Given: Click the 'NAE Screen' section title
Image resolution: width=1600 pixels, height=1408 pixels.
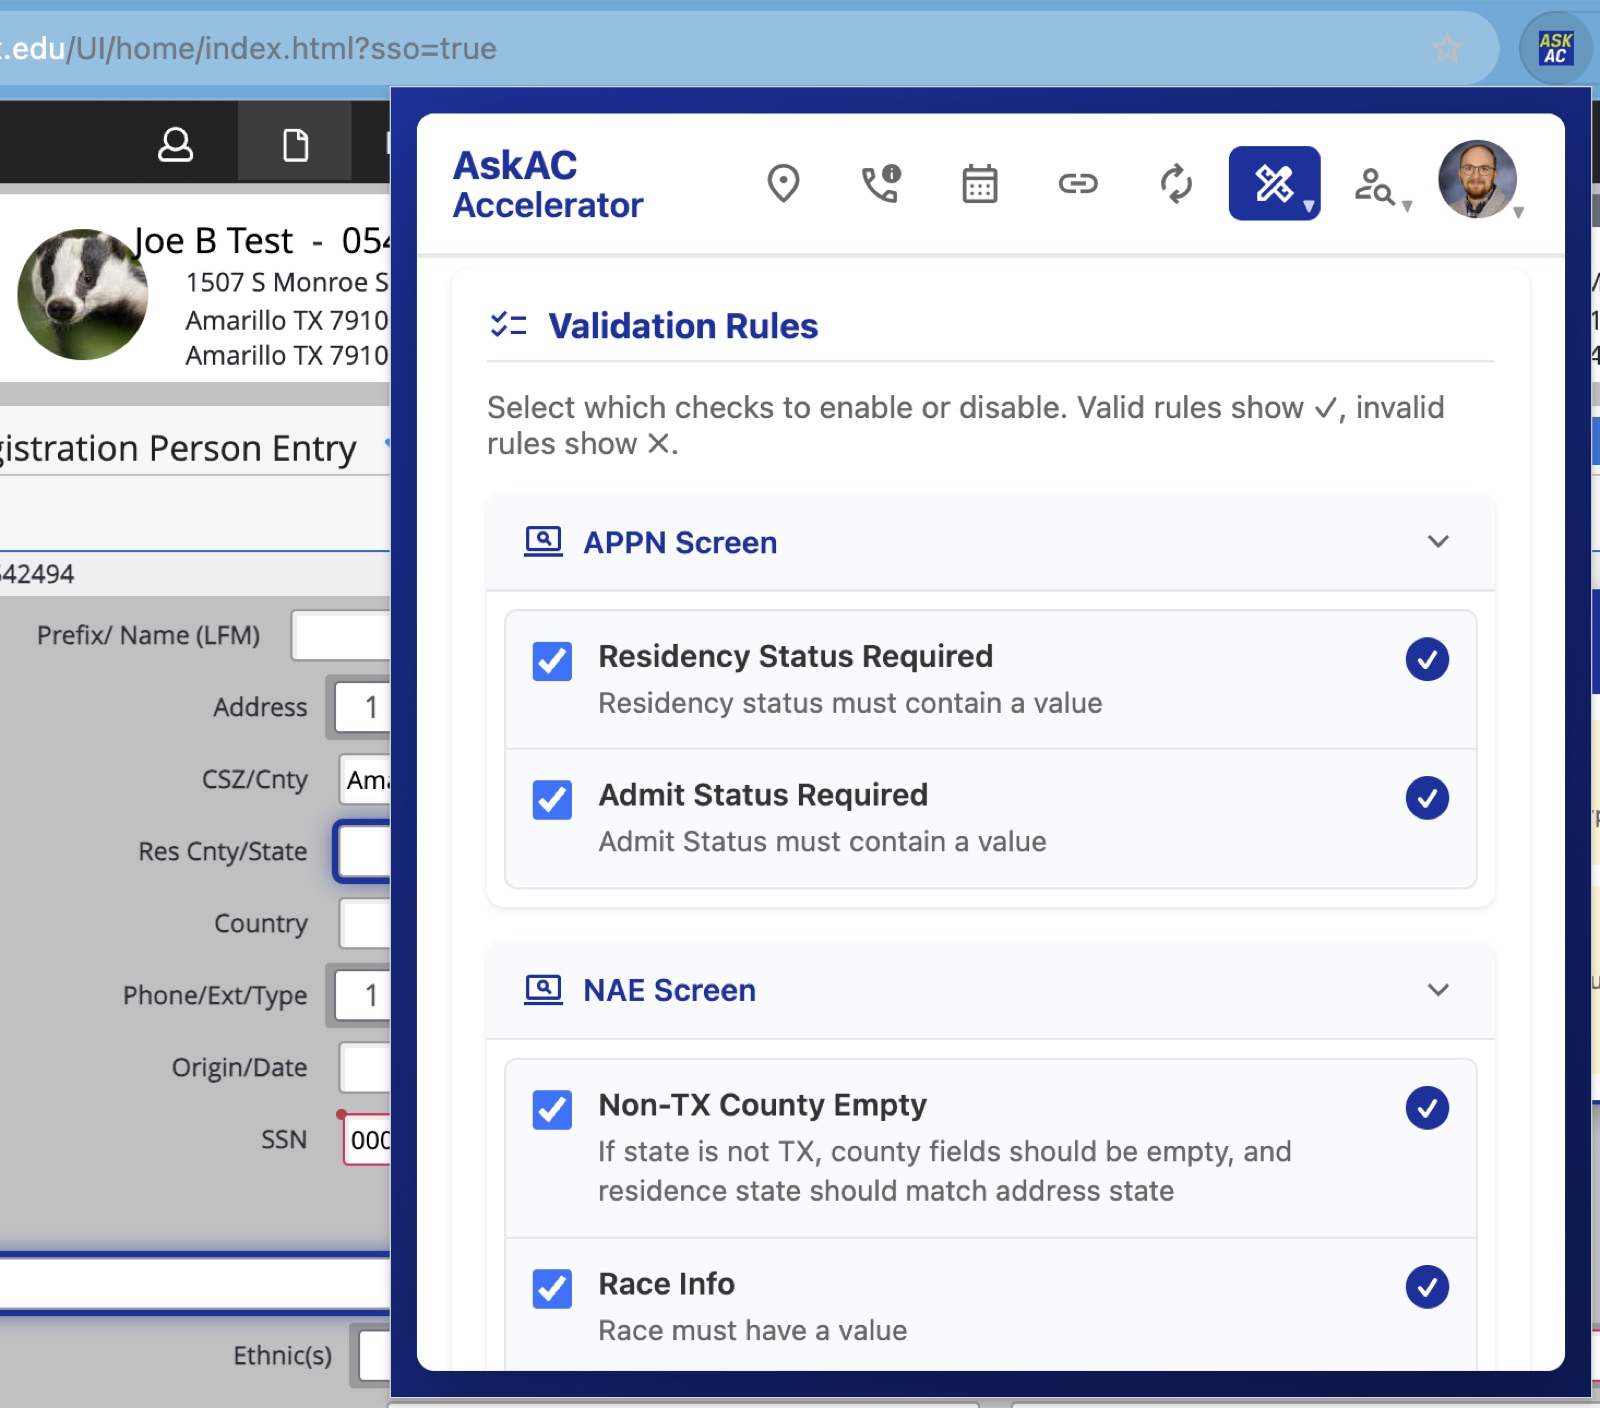Looking at the screenshot, I should coord(669,990).
